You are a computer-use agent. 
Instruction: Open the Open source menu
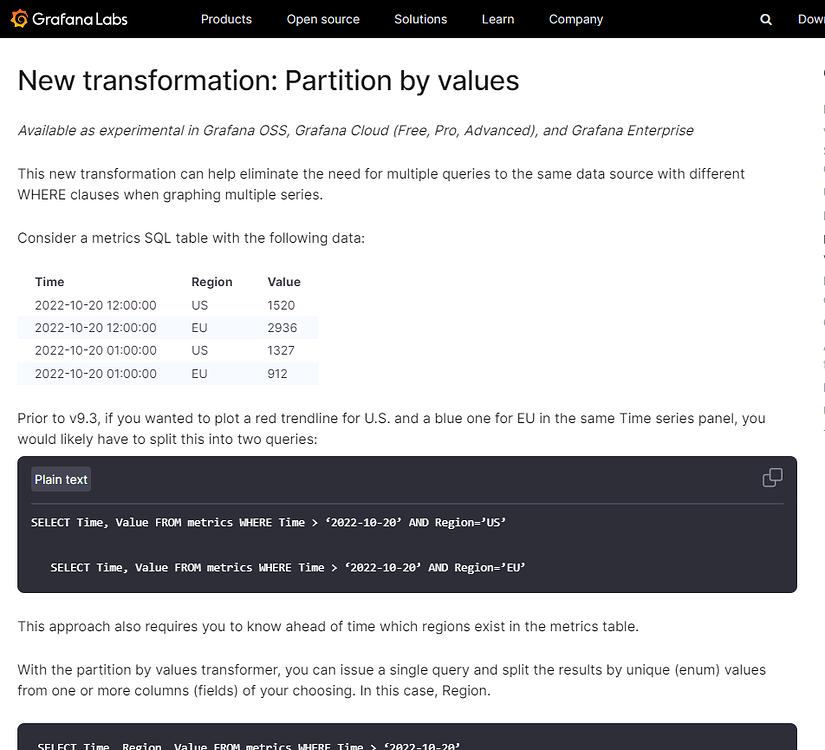coord(323,19)
